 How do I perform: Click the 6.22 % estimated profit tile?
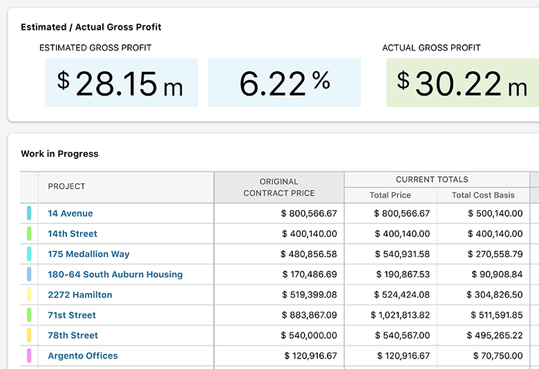[x=284, y=83]
